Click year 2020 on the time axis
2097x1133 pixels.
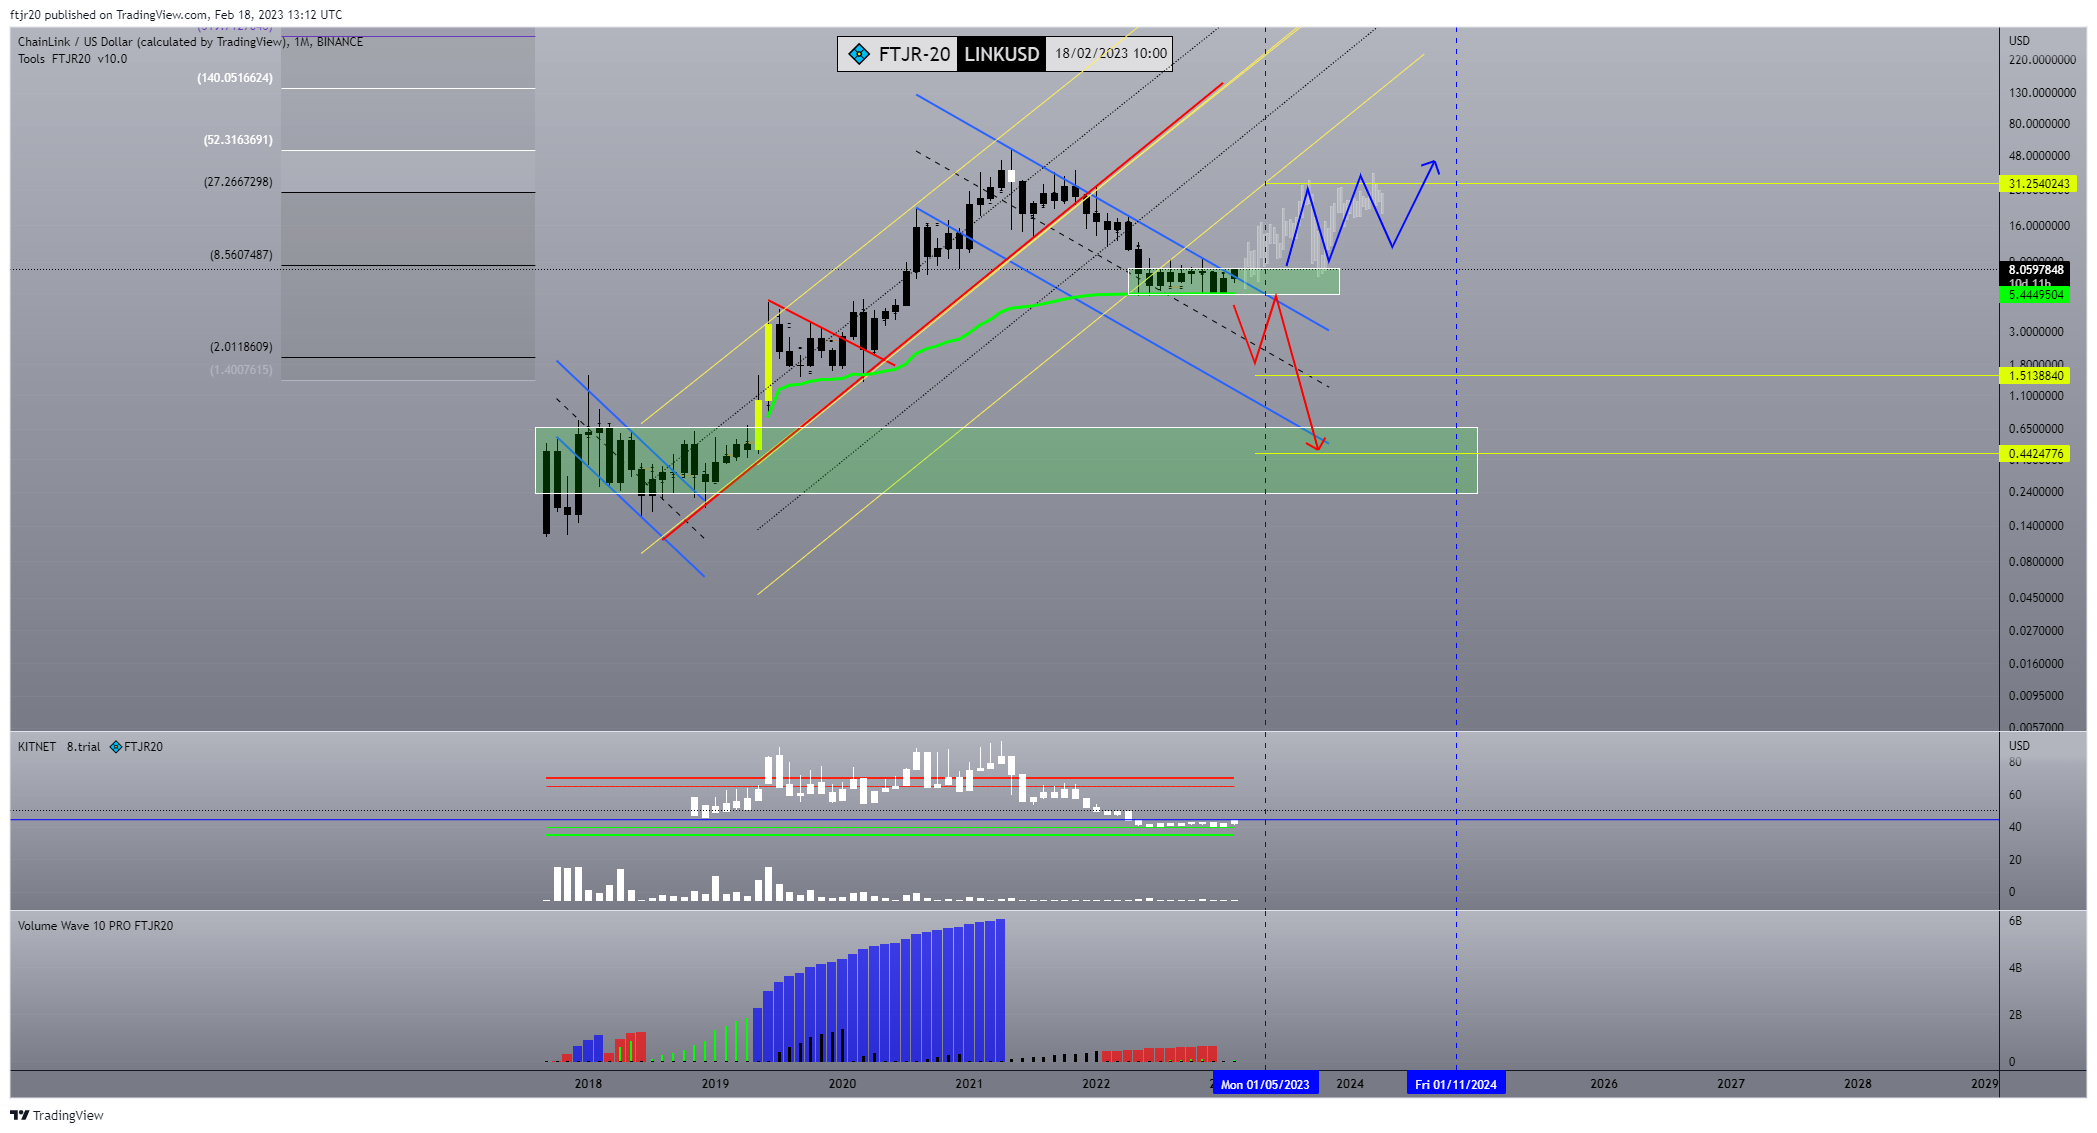click(x=842, y=1084)
